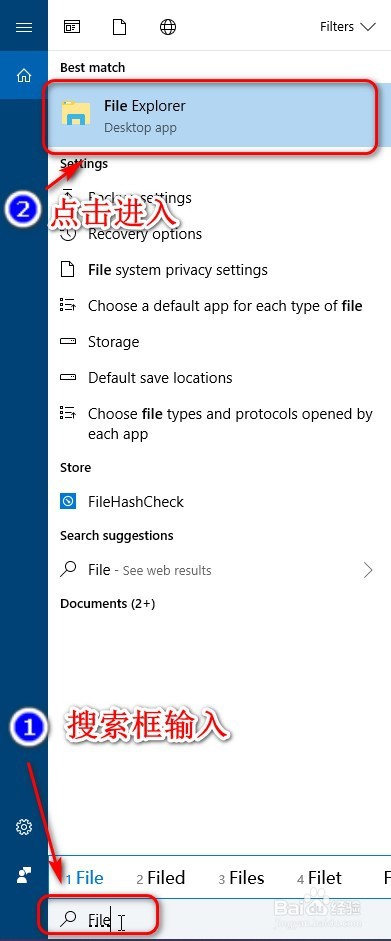Choose IME candidate 3 Files
The image size is (391, 941).
241,878
